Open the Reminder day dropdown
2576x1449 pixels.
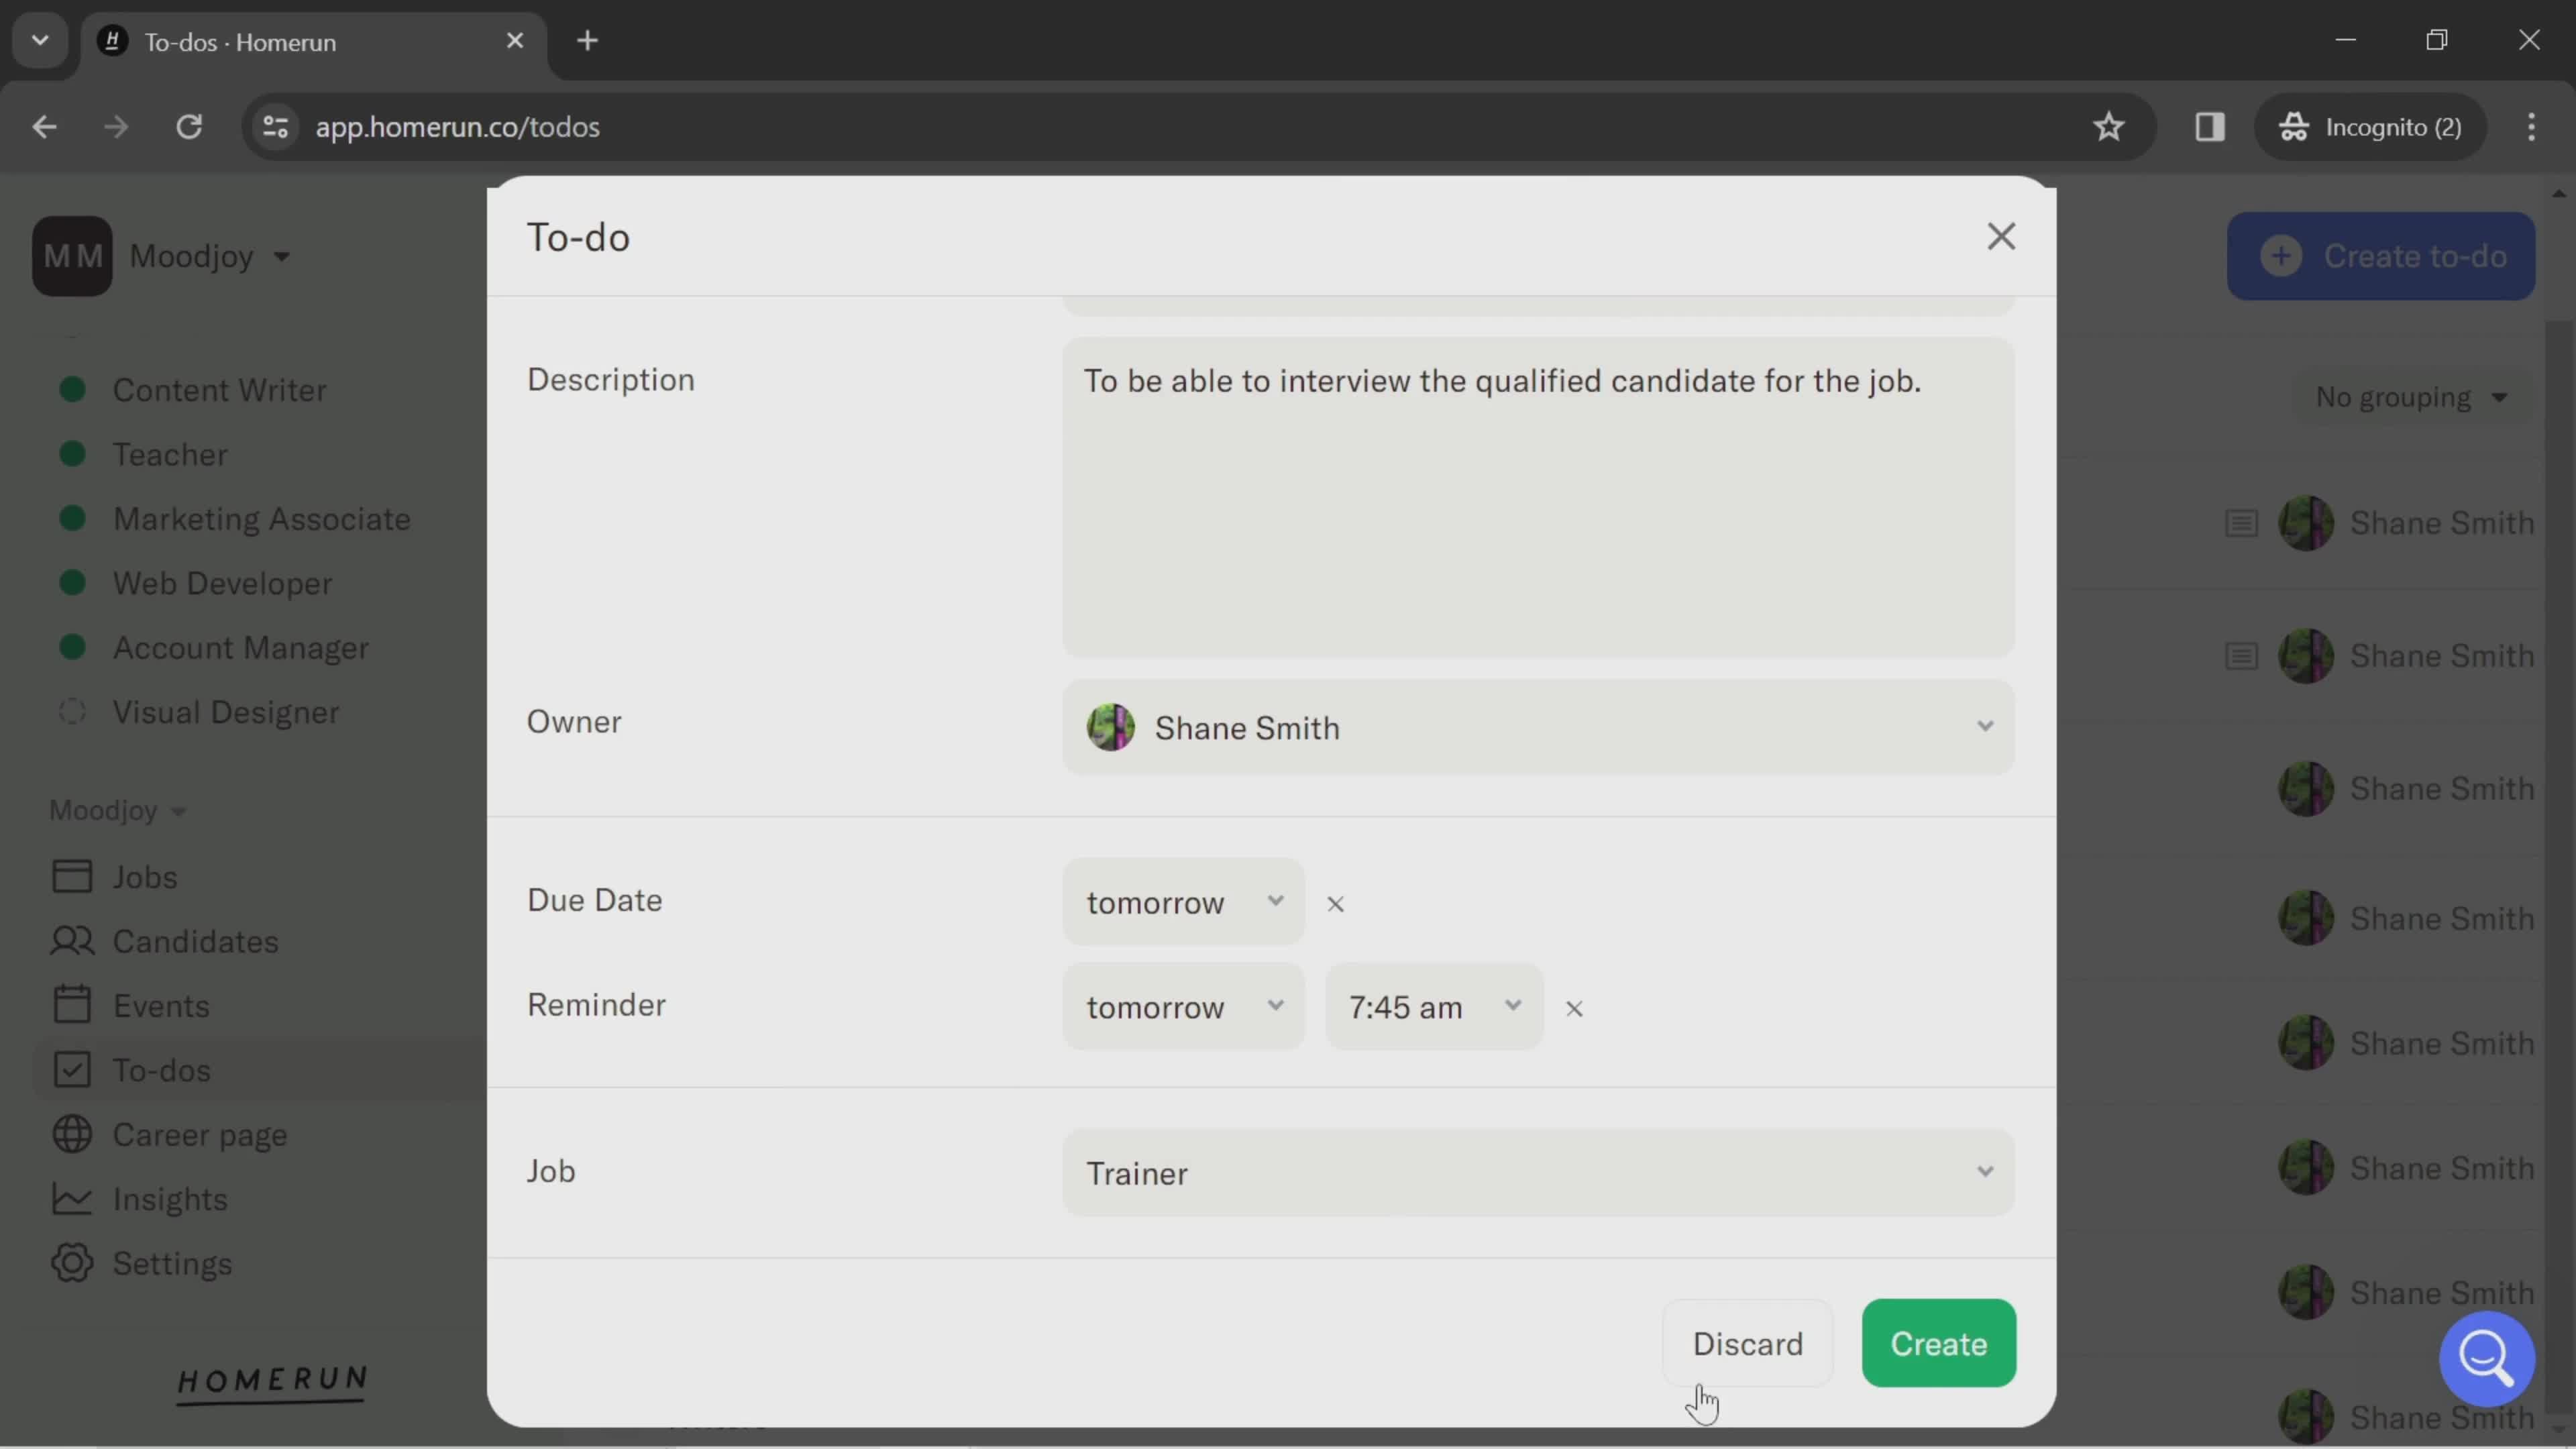(1183, 1007)
